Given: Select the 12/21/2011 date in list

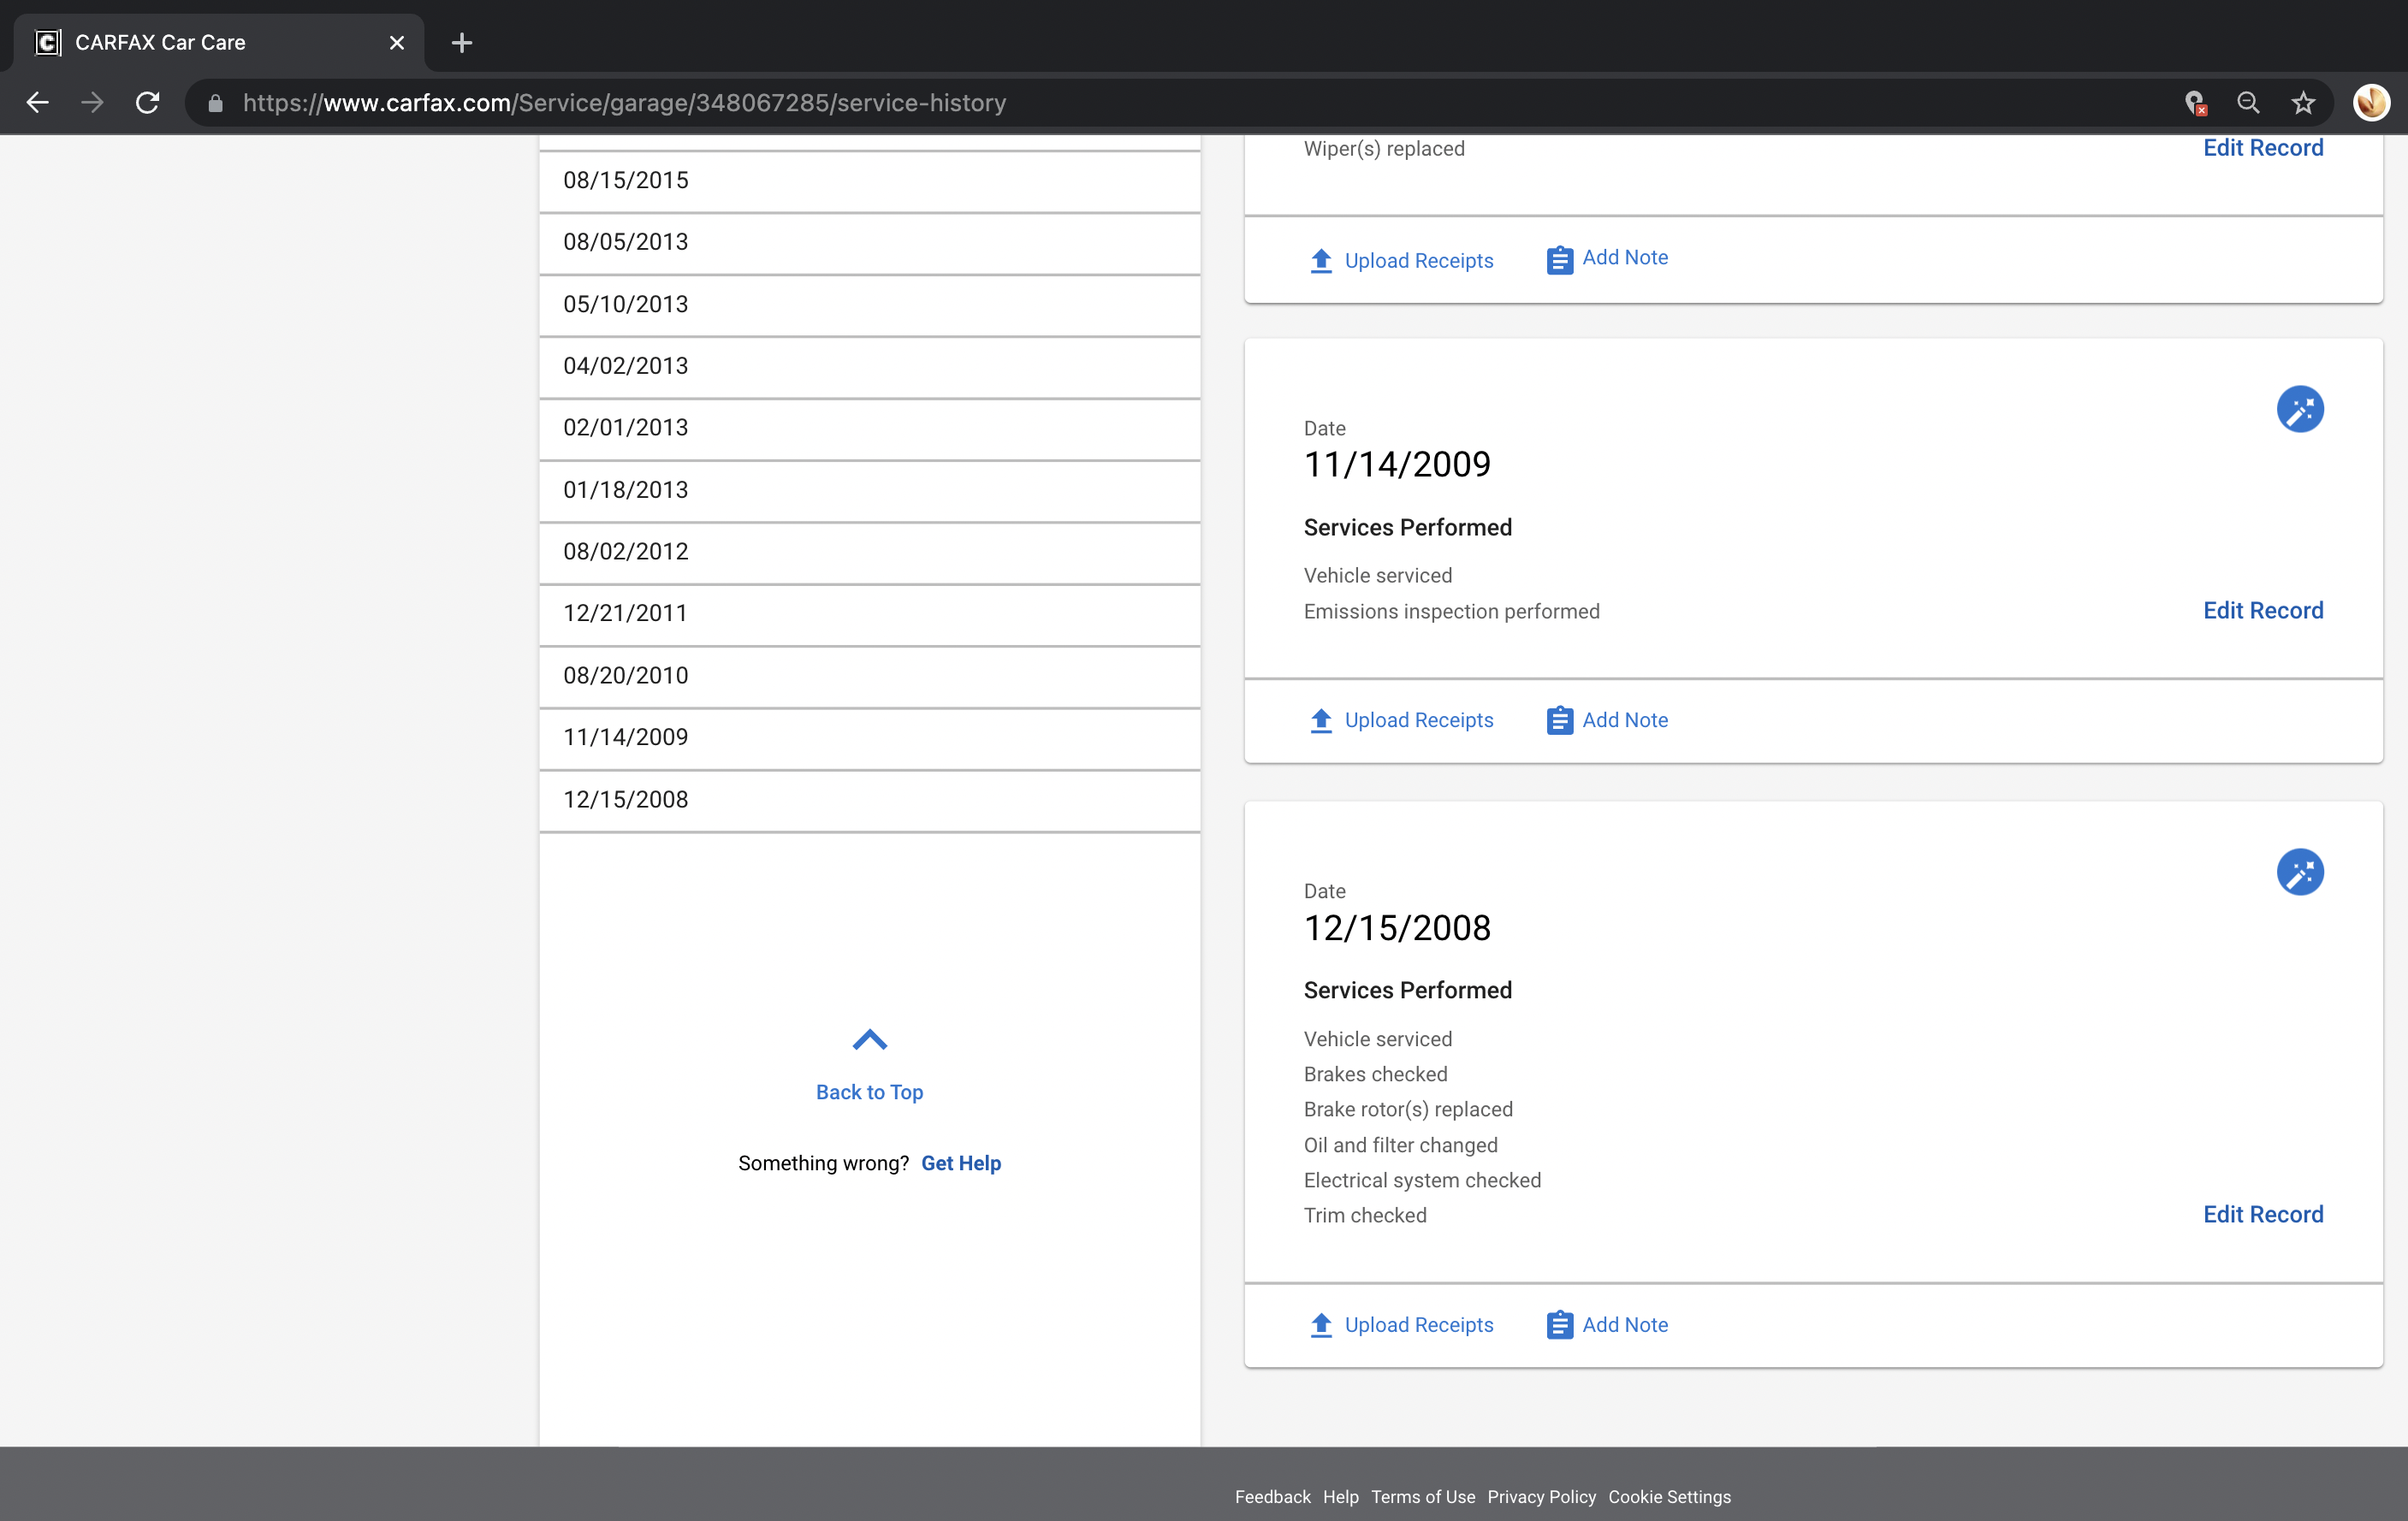Looking at the screenshot, I should click(x=869, y=614).
